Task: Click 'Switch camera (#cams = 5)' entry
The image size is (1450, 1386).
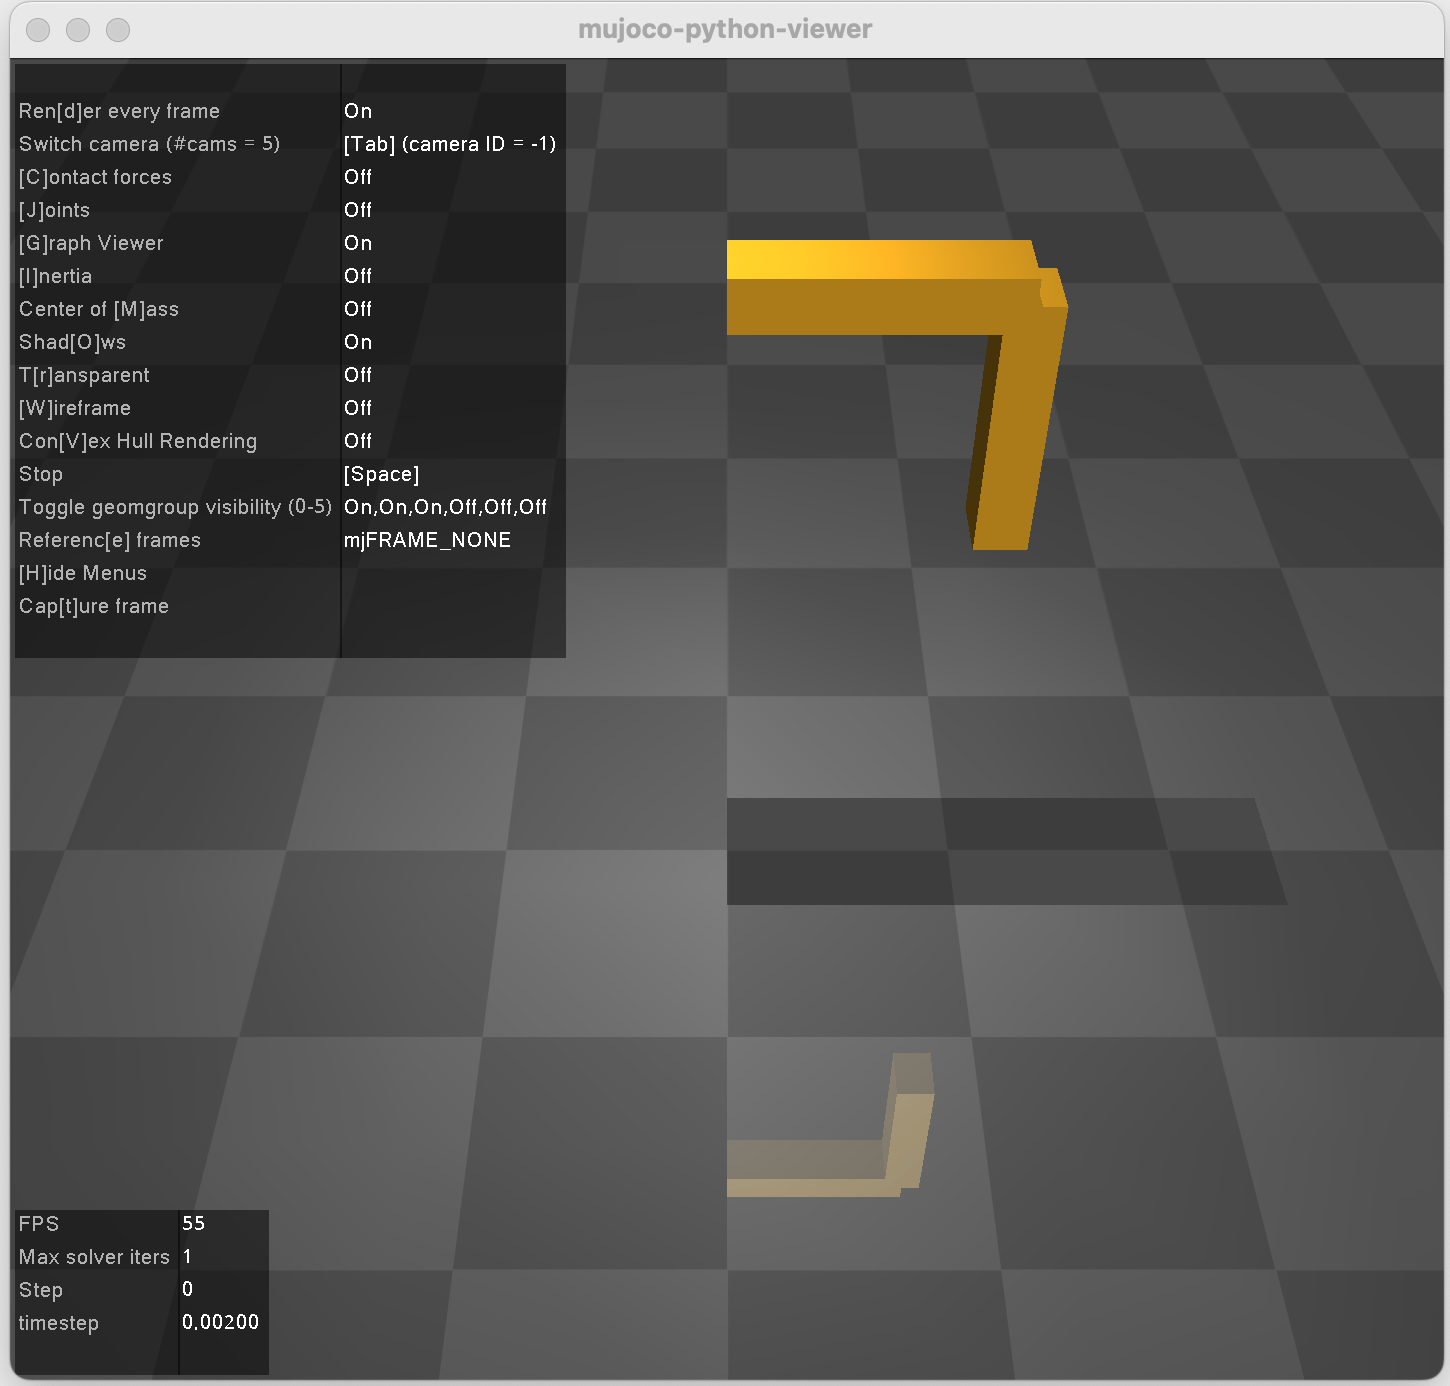Action: click(149, 144)
